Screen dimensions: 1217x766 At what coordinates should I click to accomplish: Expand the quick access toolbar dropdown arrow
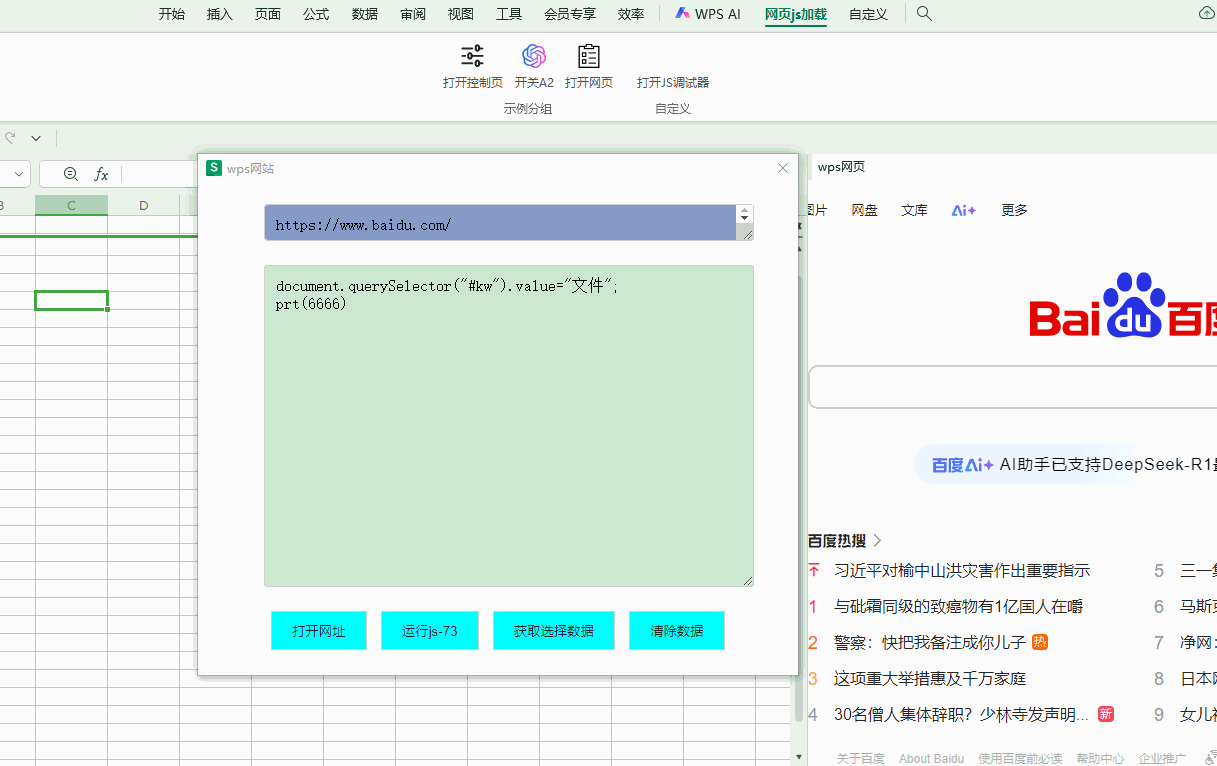(x=36, y=138)
